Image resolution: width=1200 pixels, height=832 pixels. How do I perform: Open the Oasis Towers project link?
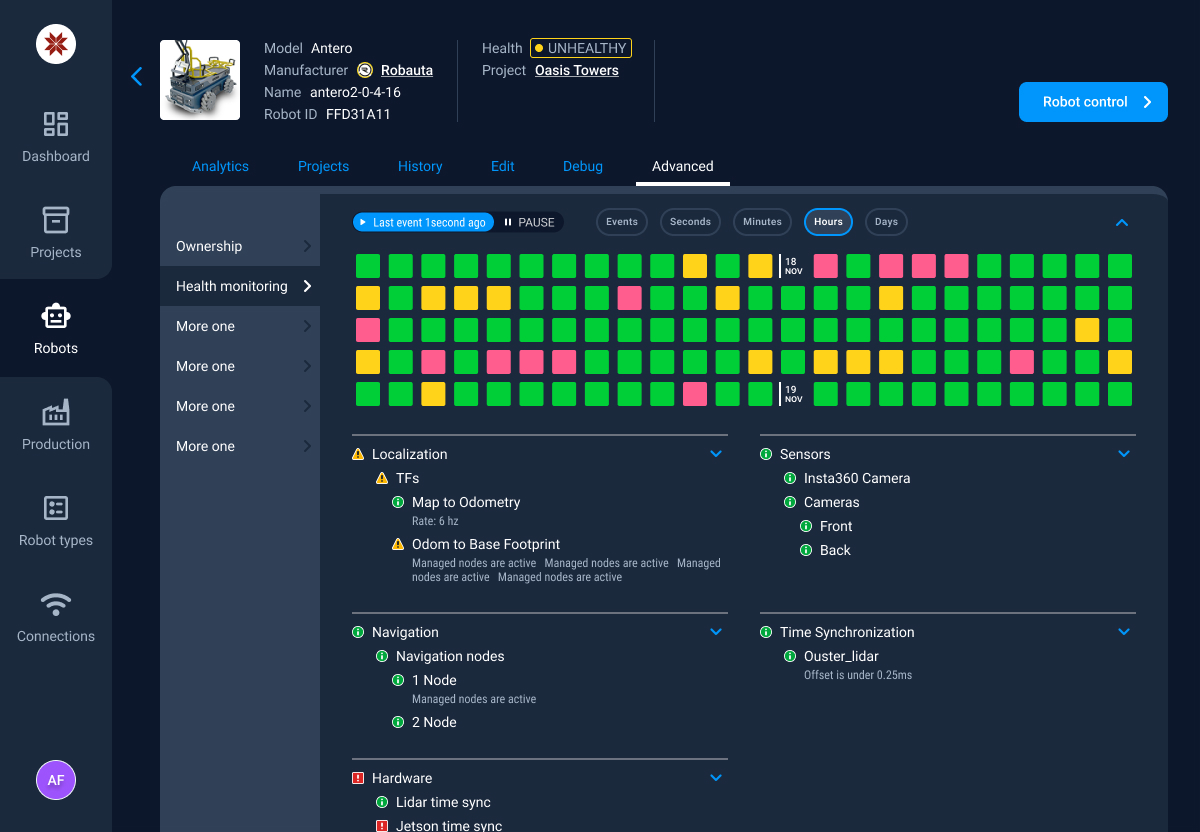577,71
